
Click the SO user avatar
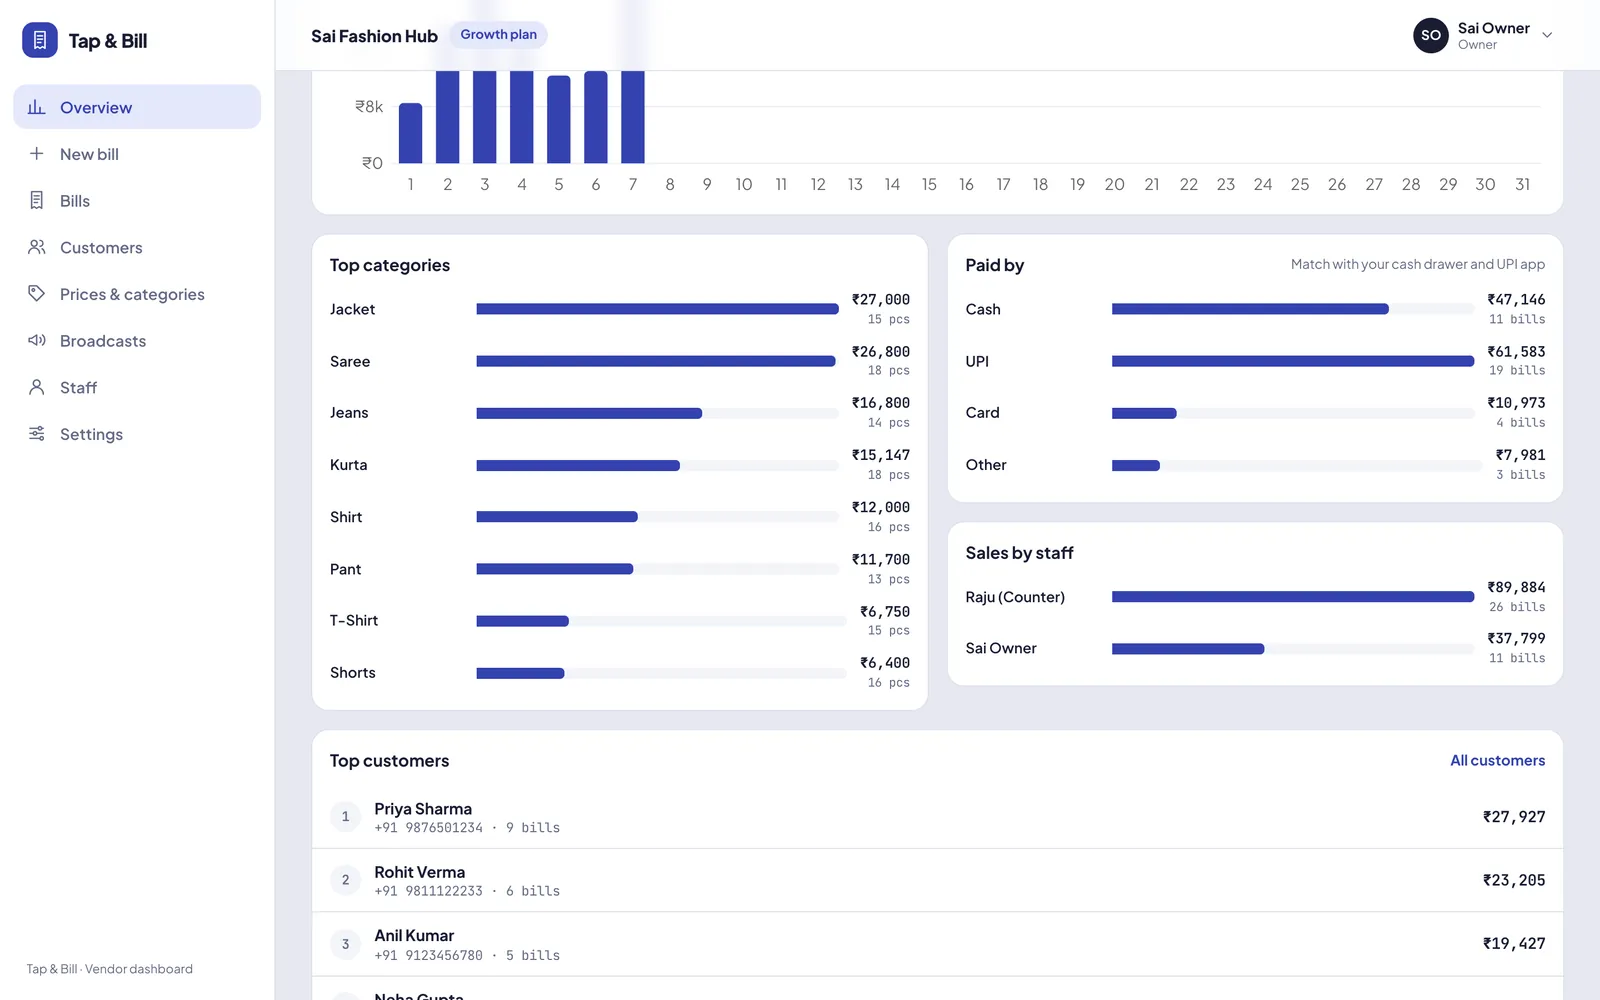[x=1431, y=35]
